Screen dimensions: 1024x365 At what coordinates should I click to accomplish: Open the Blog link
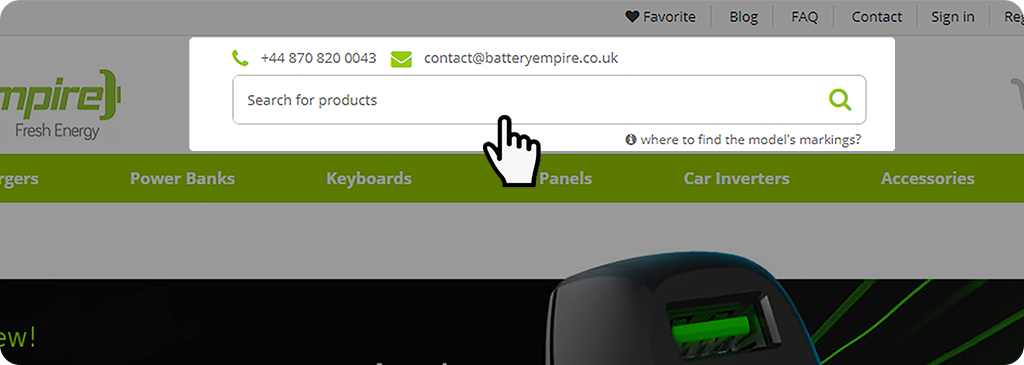[744, 17]
